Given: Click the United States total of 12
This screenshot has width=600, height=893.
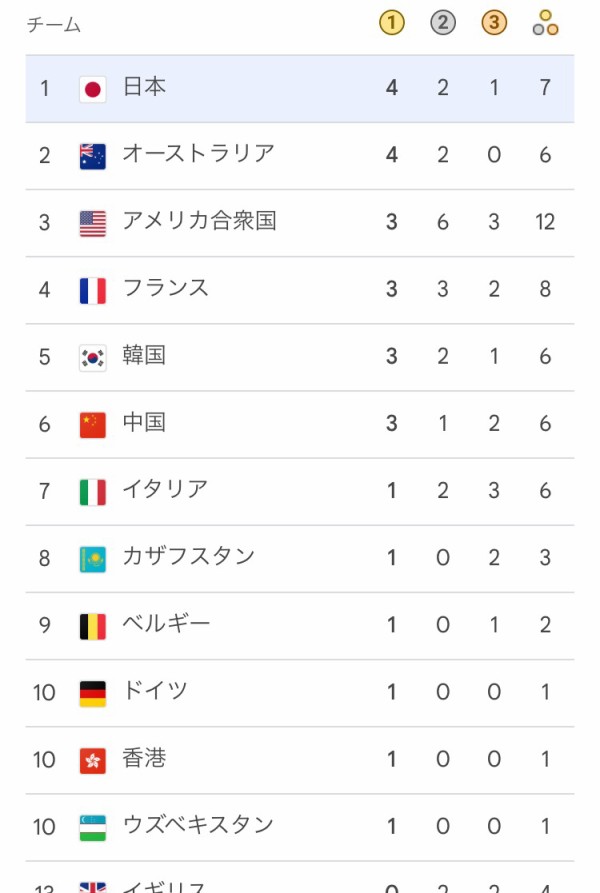Looking at the screenshot, I should click(x=545, y=222).
